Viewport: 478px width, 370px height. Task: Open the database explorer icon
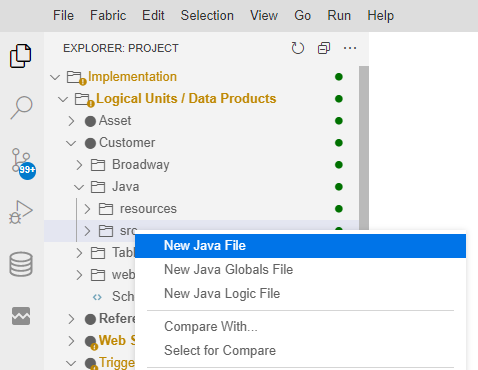click(x=21, y=264)
